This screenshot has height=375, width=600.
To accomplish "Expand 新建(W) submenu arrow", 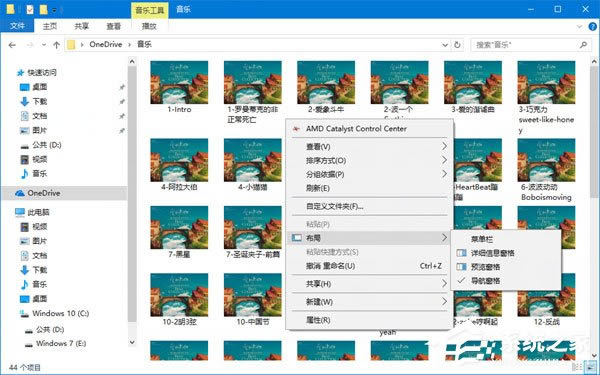I will pyautogui.click(x=444, y=302).
